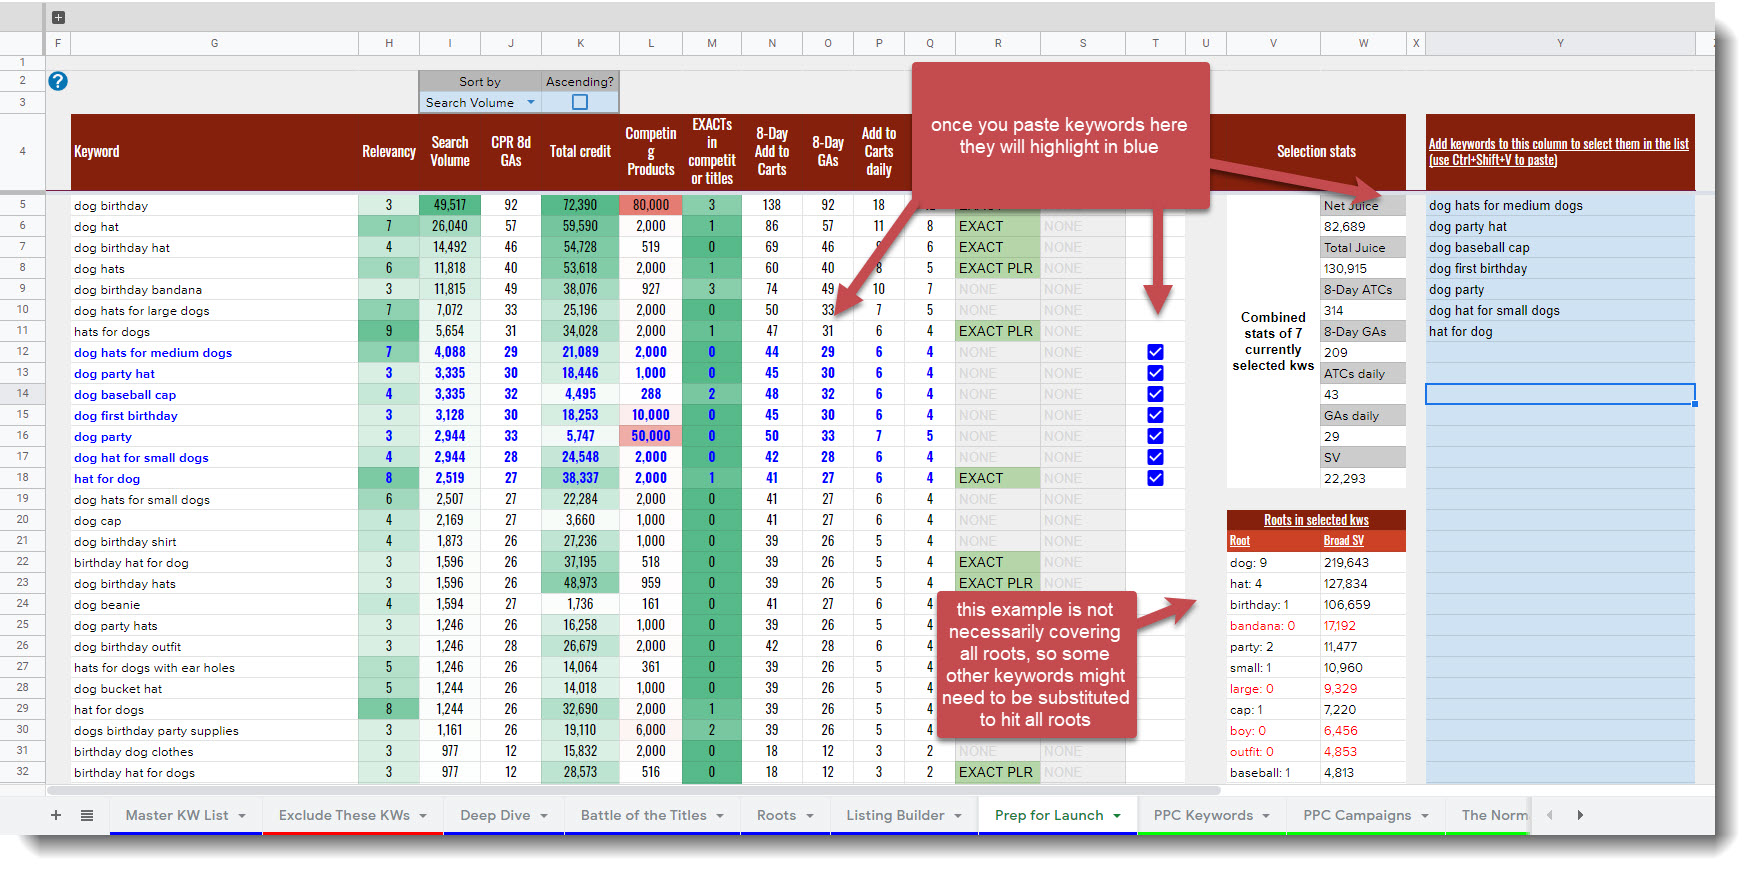Click the Root column header link

(1240, 541)
